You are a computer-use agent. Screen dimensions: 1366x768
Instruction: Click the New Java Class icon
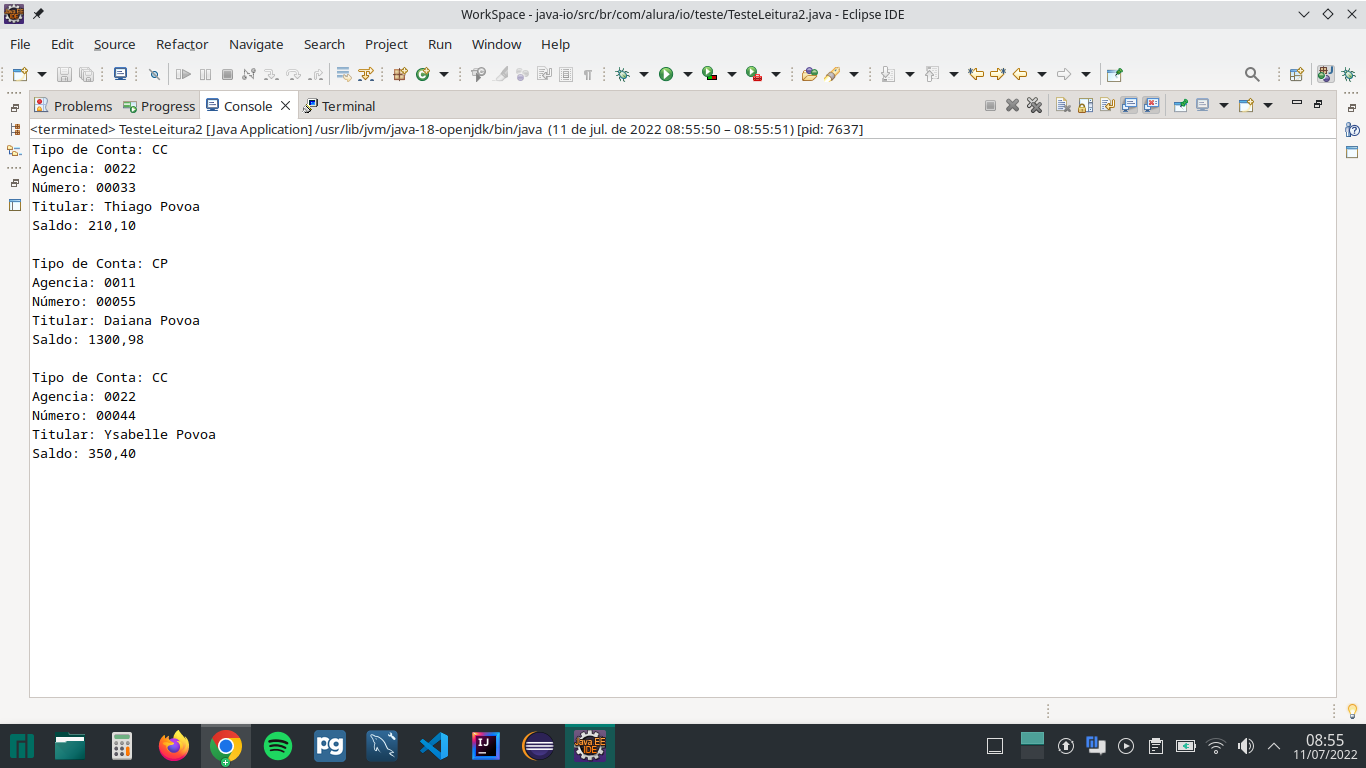coord(423,74)
